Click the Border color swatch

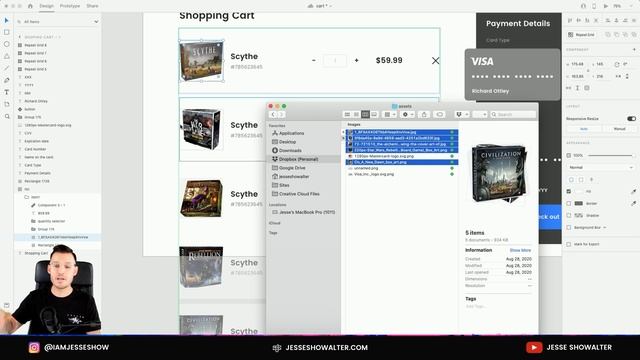tap(579, 203)
